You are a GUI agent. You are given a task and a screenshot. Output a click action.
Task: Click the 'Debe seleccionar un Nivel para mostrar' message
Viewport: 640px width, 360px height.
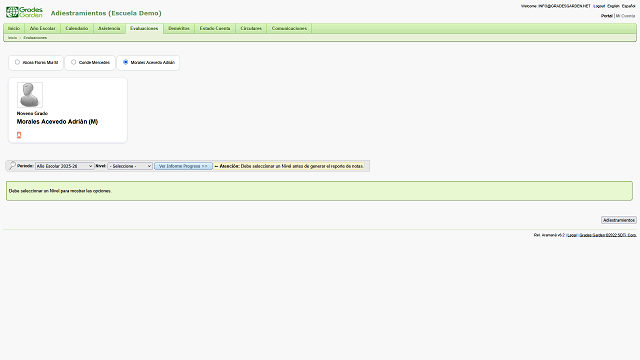[60, 191]
